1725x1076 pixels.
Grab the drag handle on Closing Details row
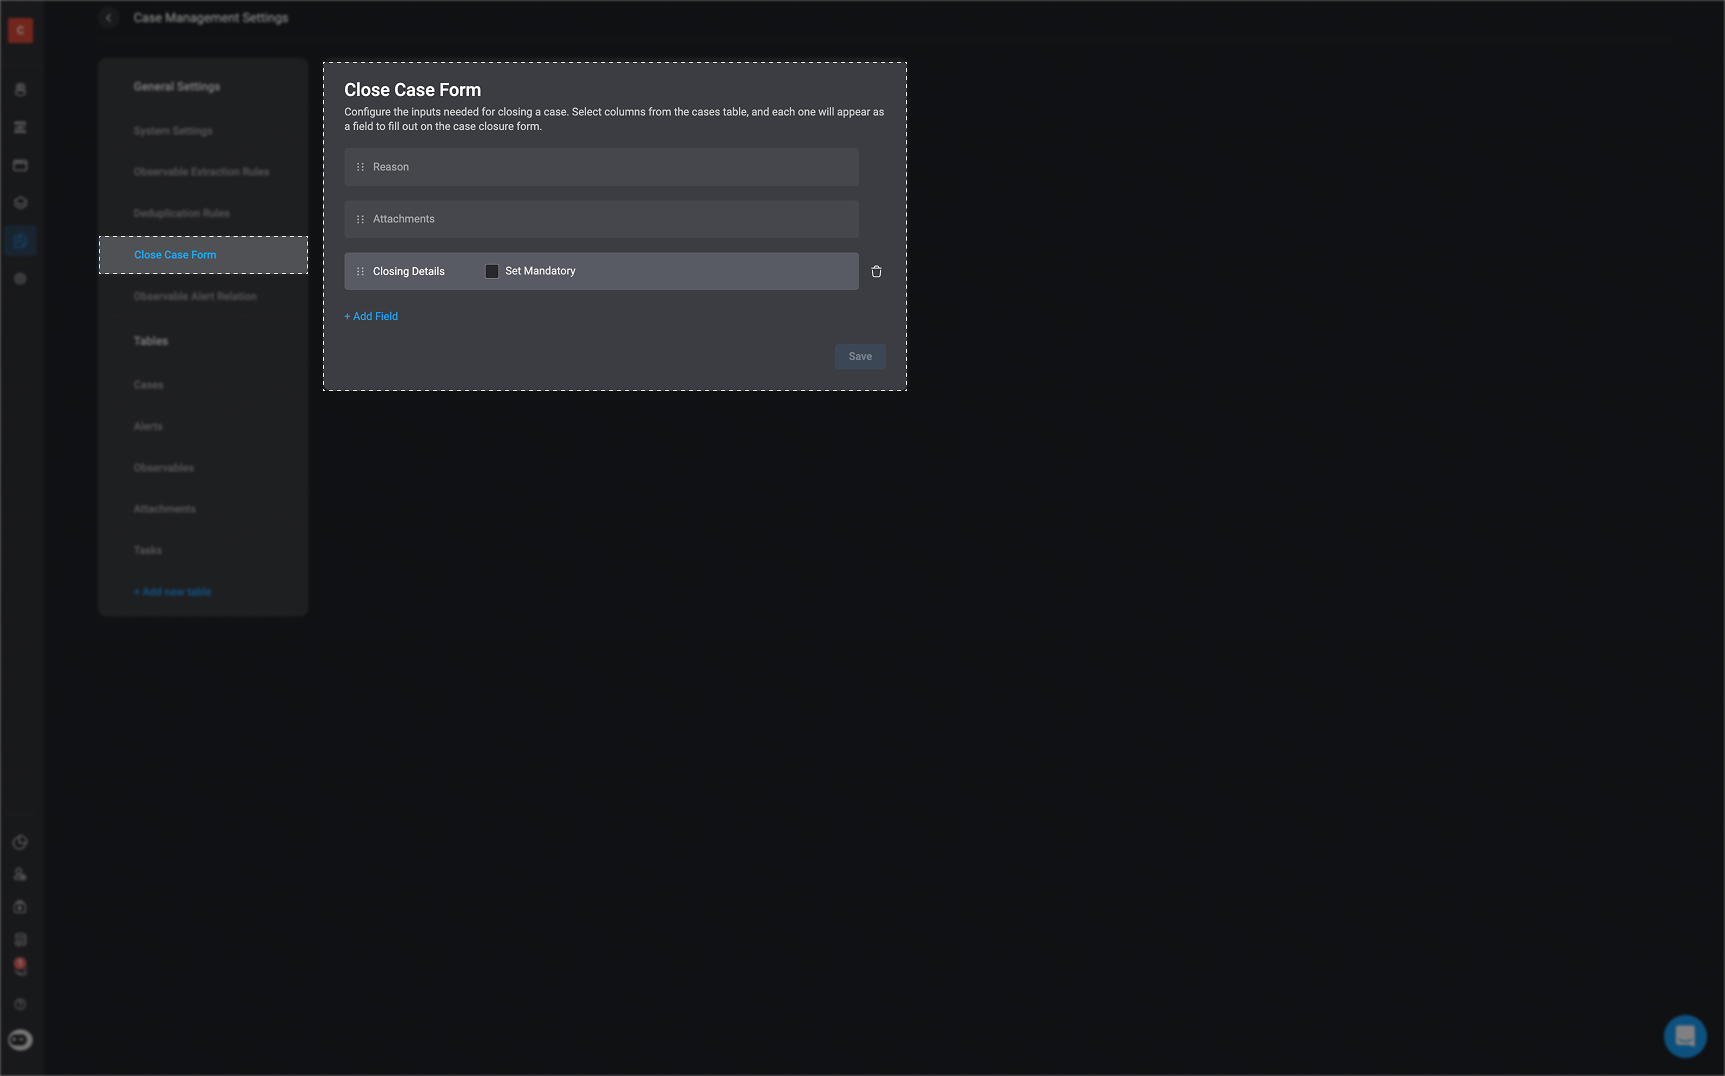pyautogui.click(x=360, y=271)
